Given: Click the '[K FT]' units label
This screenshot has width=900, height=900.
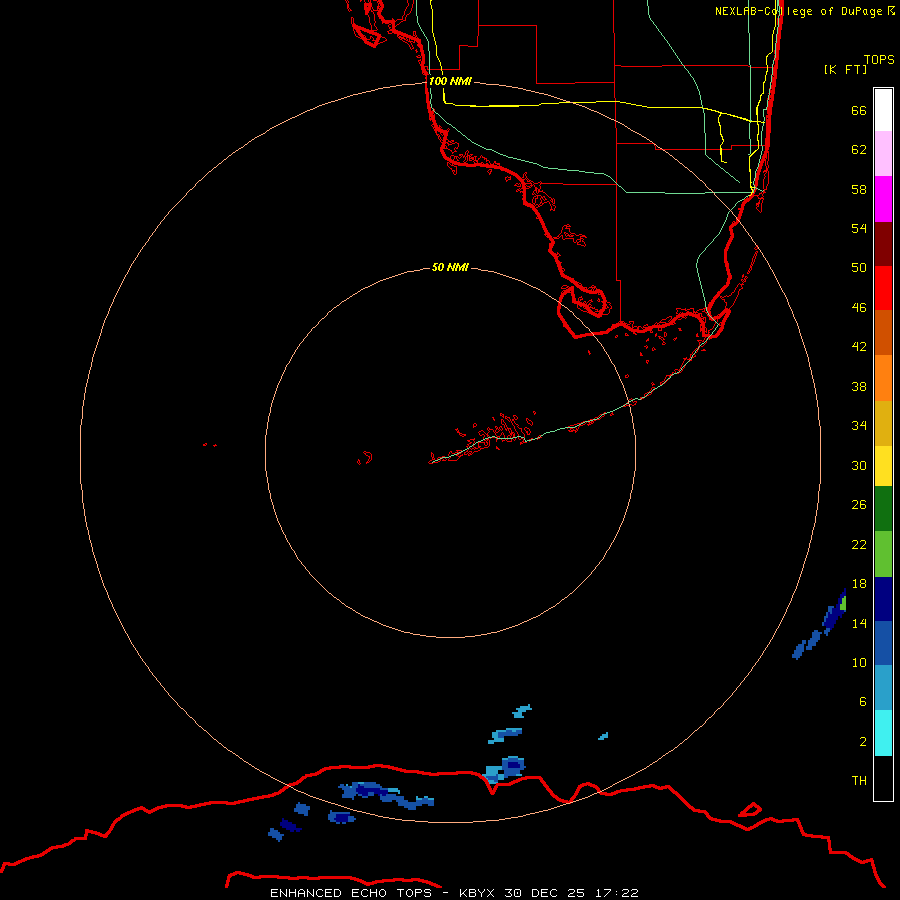Looking at the screenshot, I should (845, 69).
